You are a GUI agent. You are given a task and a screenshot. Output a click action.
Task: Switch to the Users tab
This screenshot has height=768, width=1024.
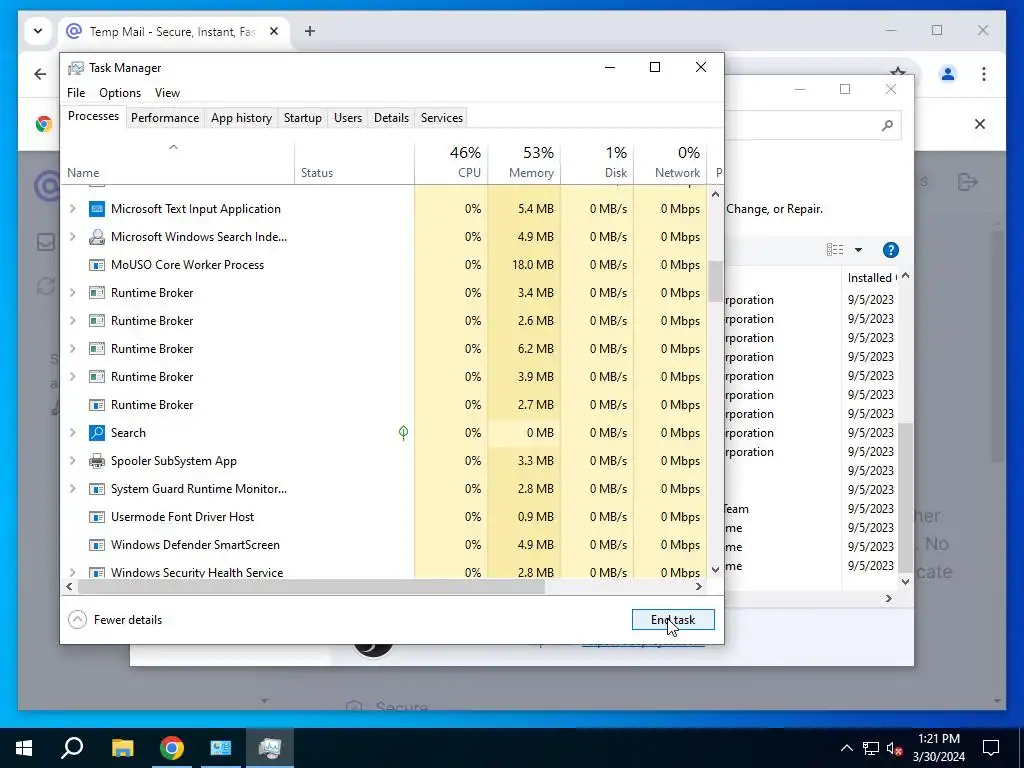pos(347,118)
